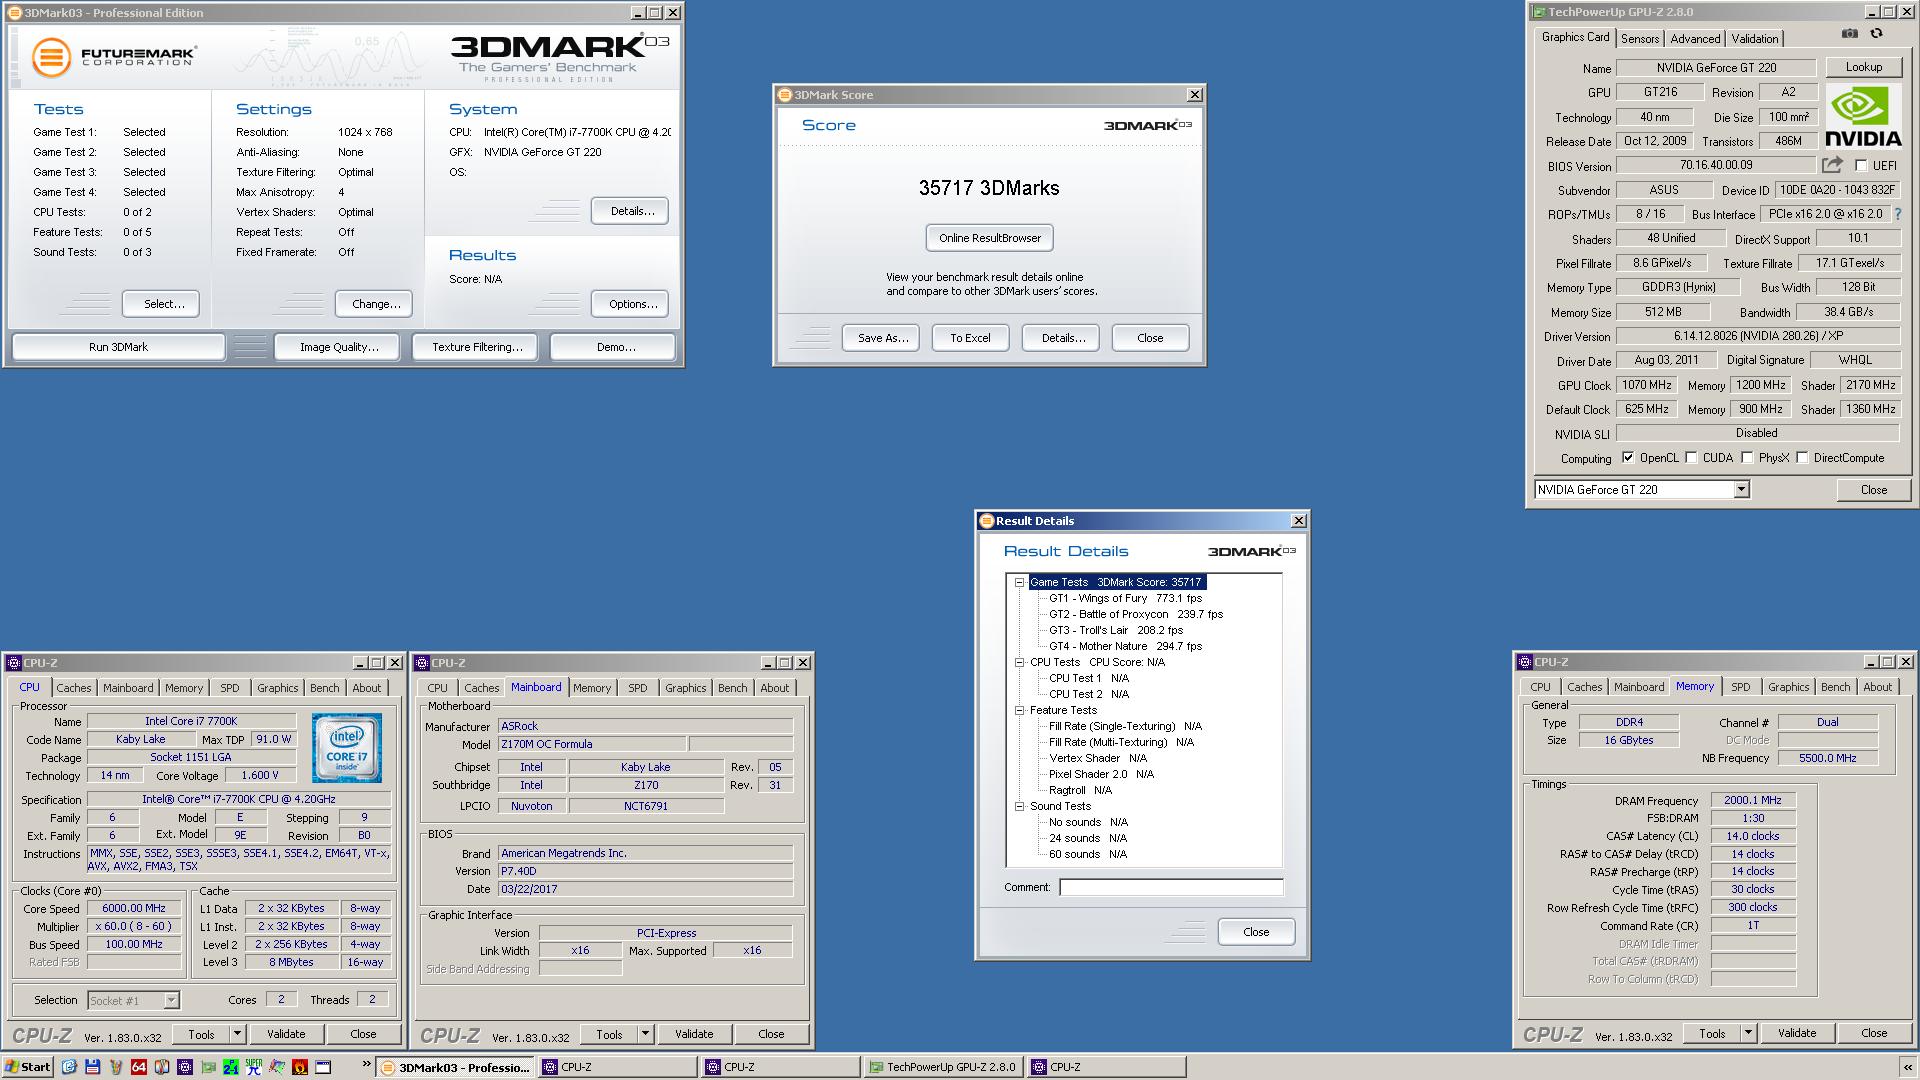Screen dimensions: 1920x1080
Task: Toggle the CUDA checkbox
Action: pyautogui.click(x=1691, y=458)
